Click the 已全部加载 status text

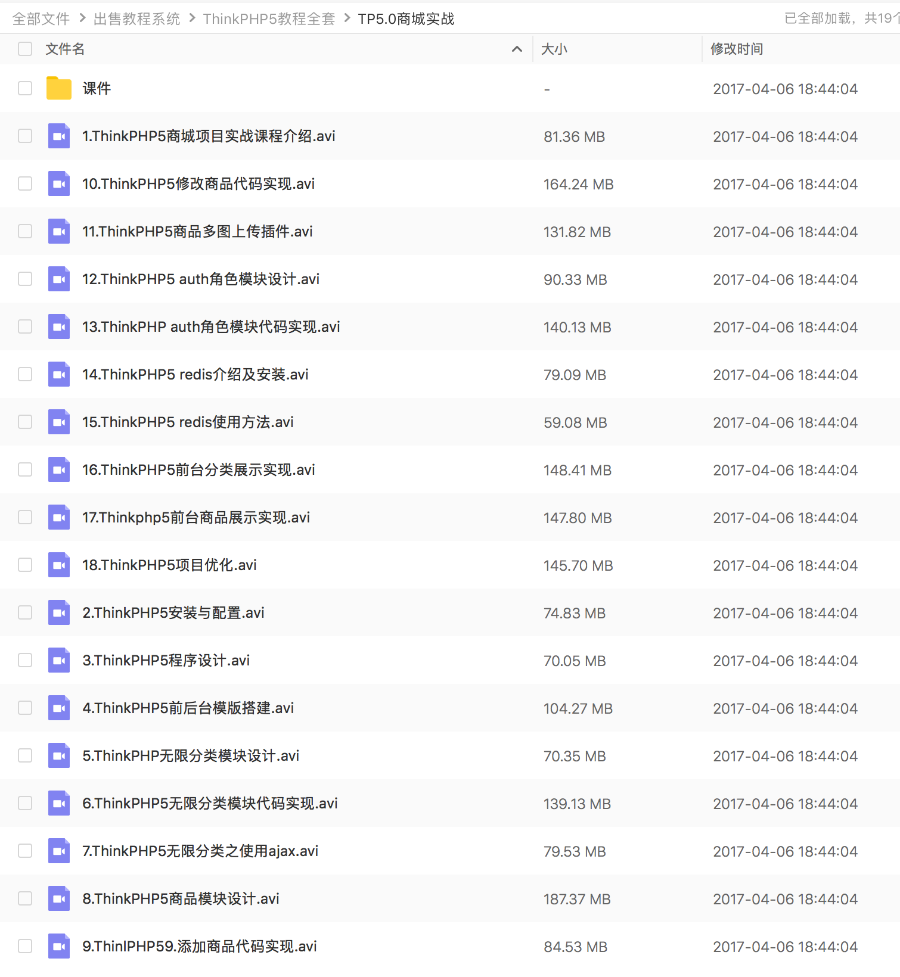[x=818, y=18]
